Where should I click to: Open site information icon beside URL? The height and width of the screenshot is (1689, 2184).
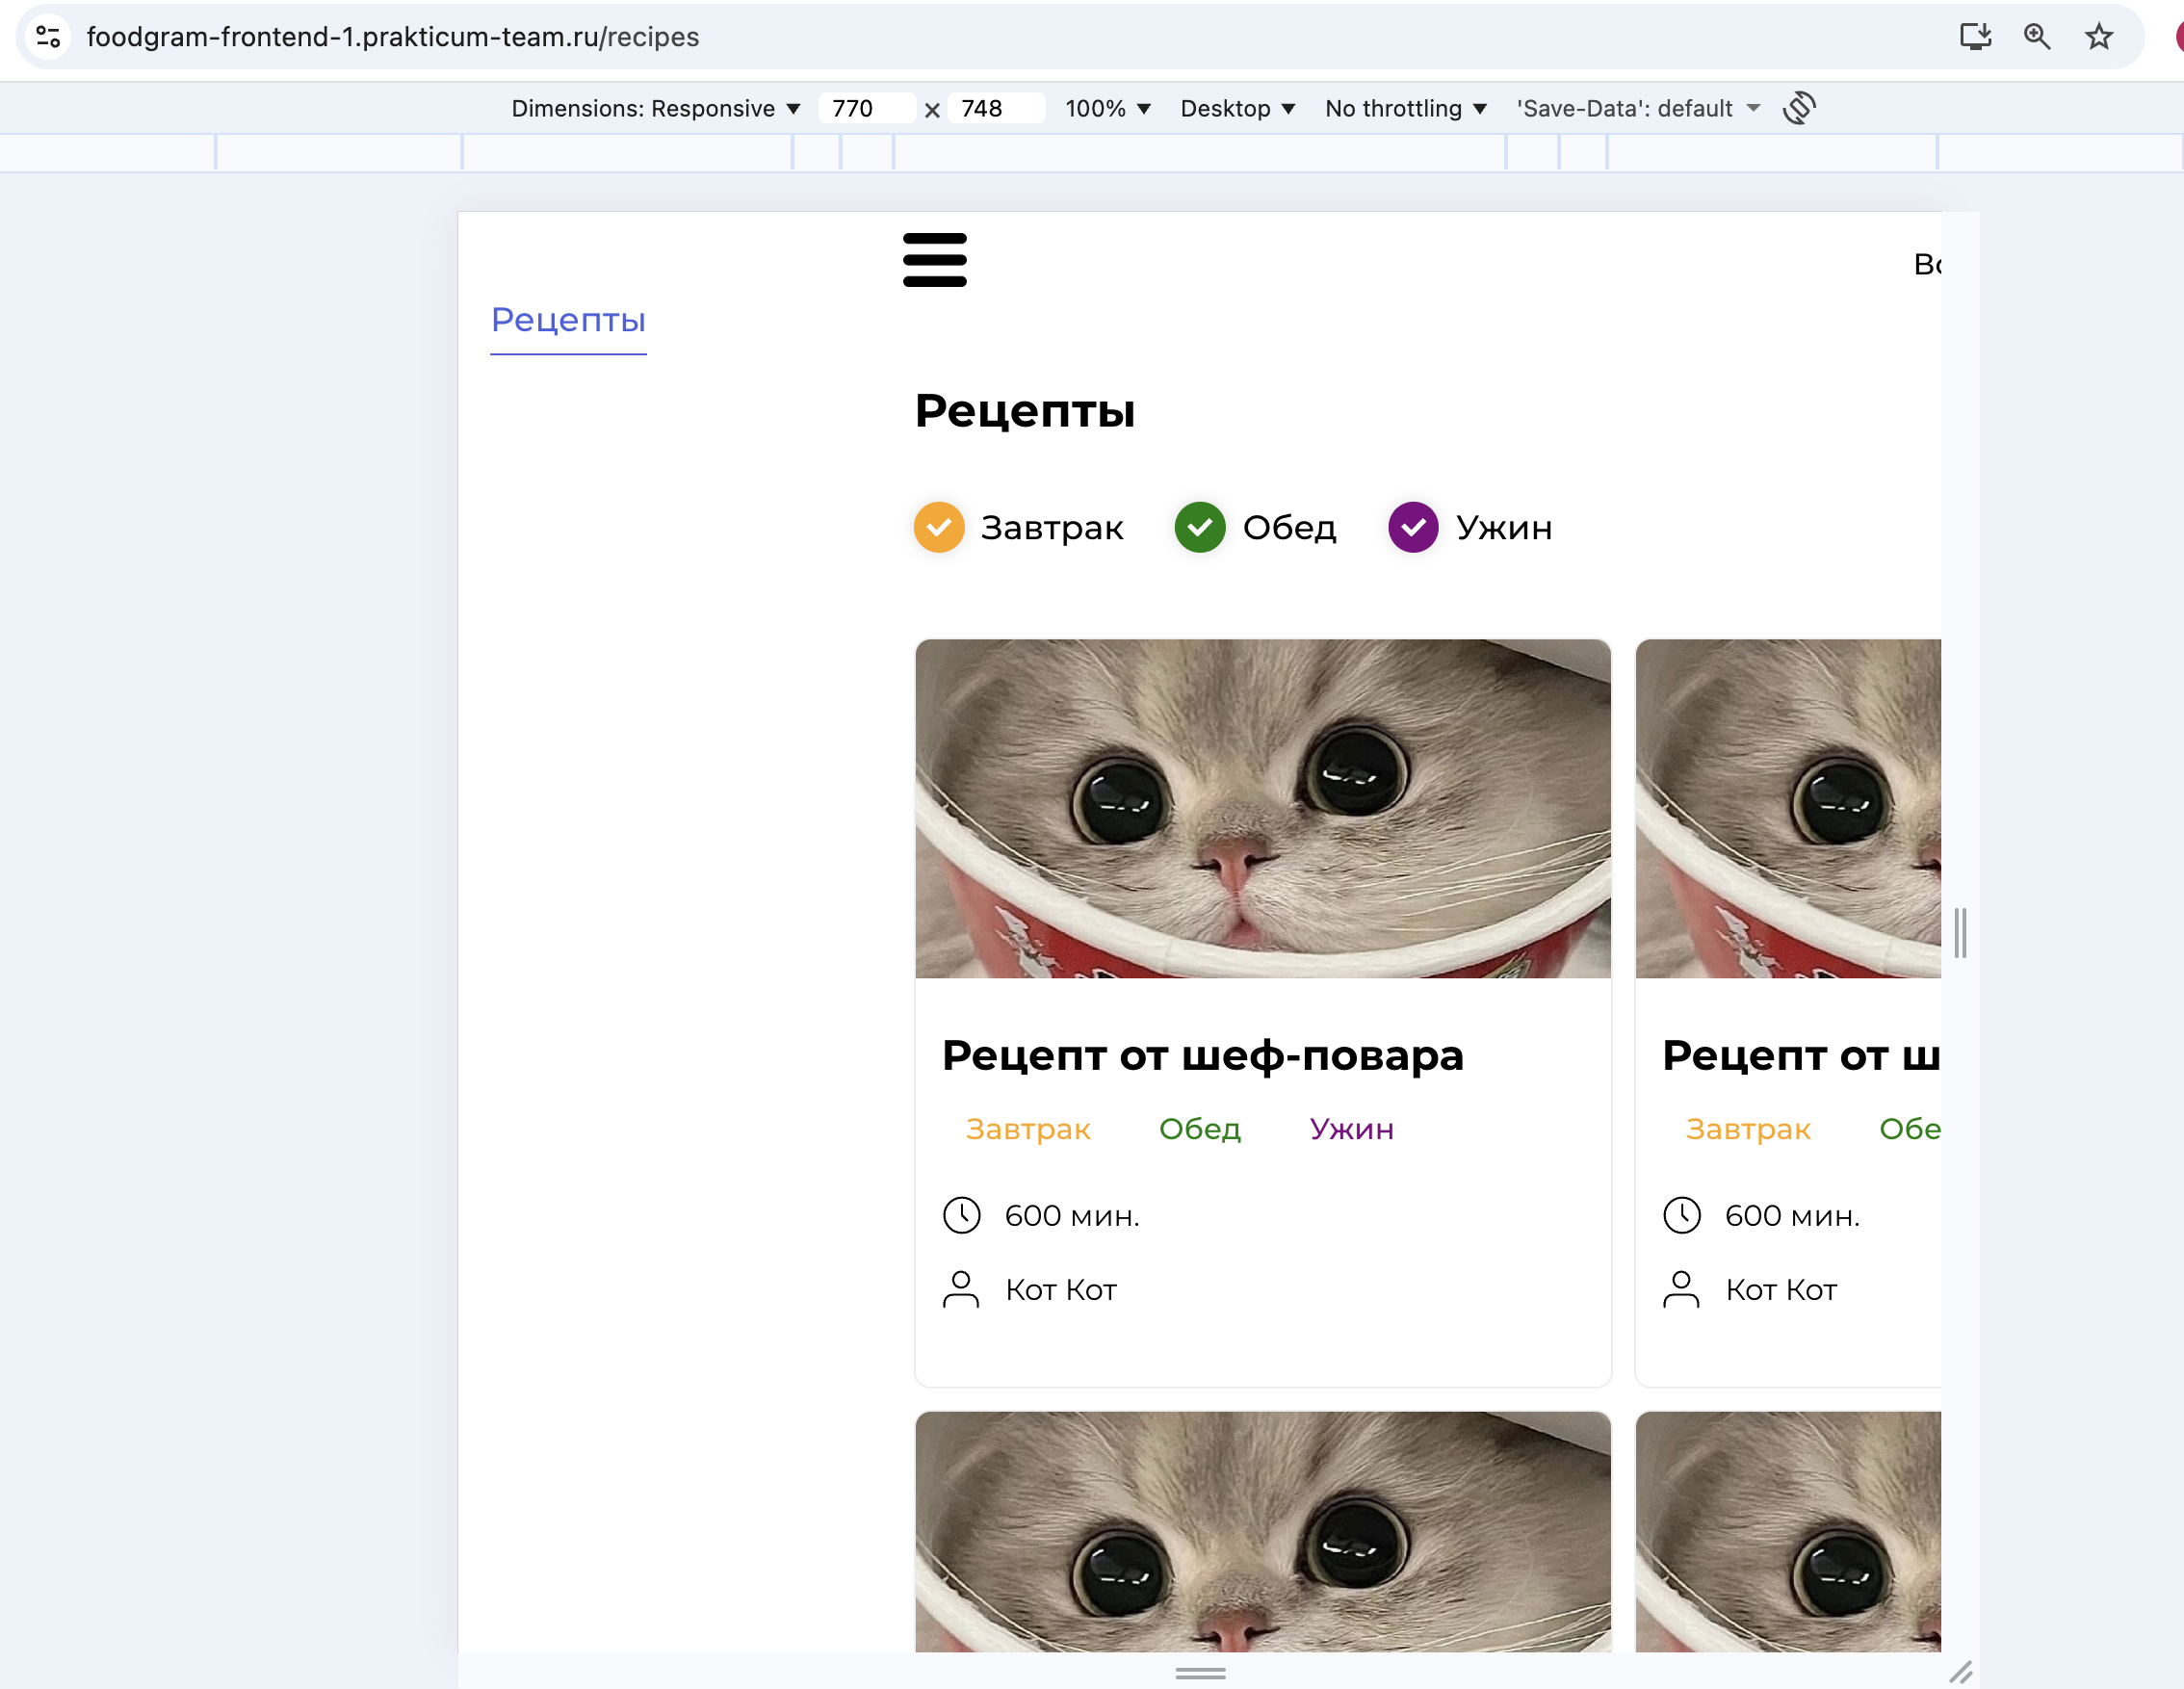click(x=48, y=37)
